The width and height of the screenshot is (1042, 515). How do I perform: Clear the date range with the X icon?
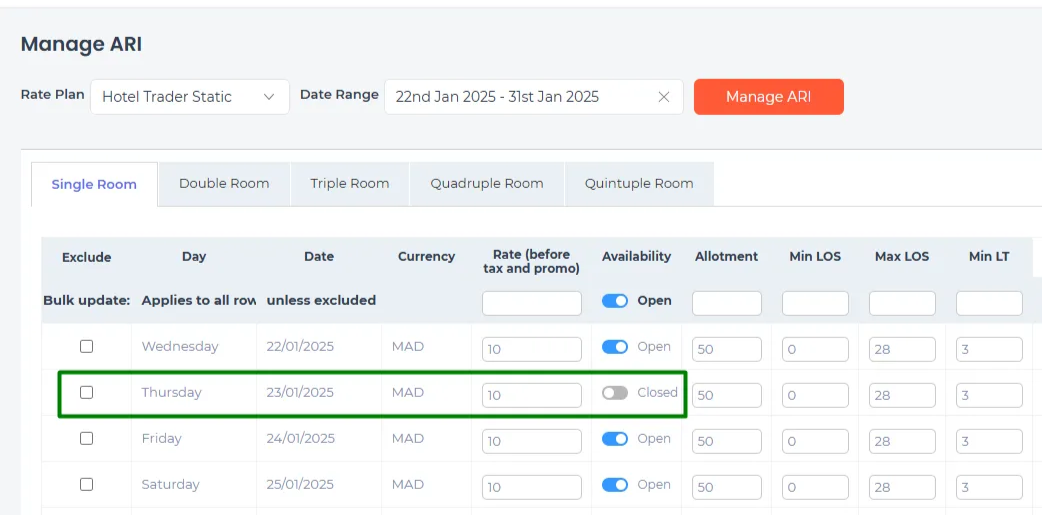pyautogui.click(x=663, y=97)
